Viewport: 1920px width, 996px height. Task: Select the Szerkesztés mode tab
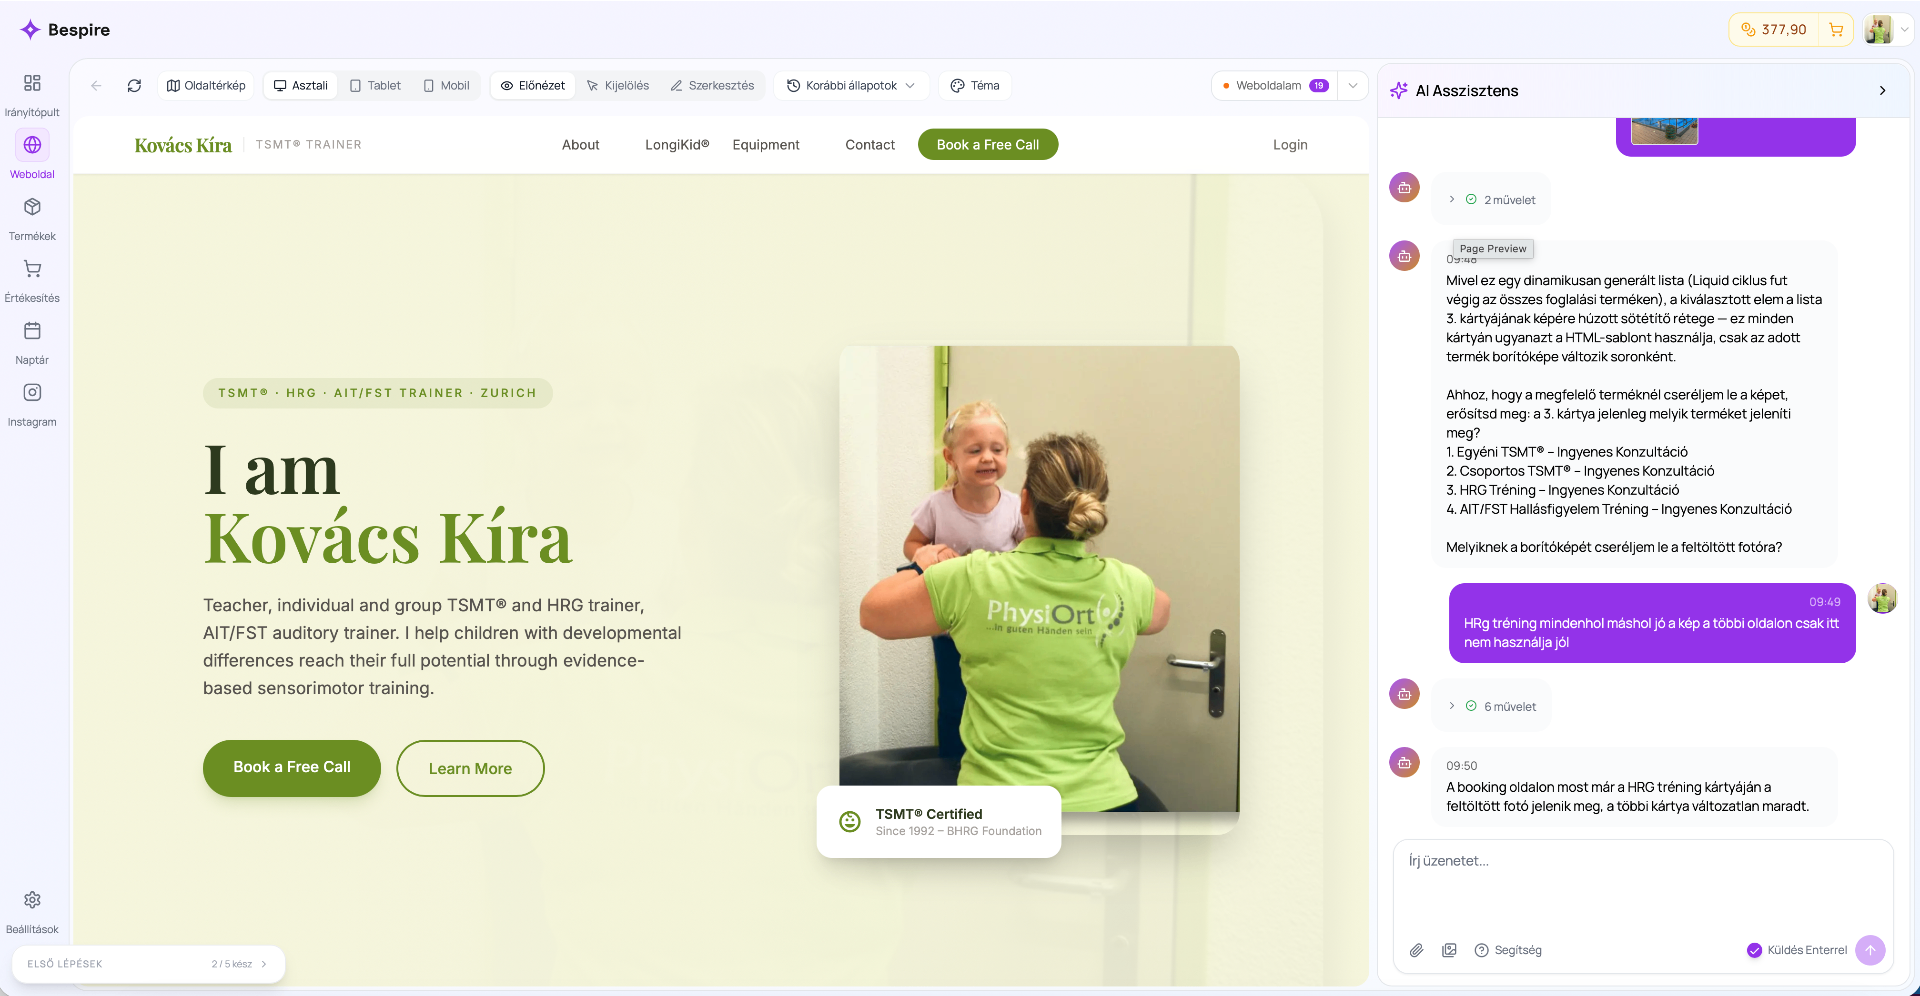click(712, 86)
